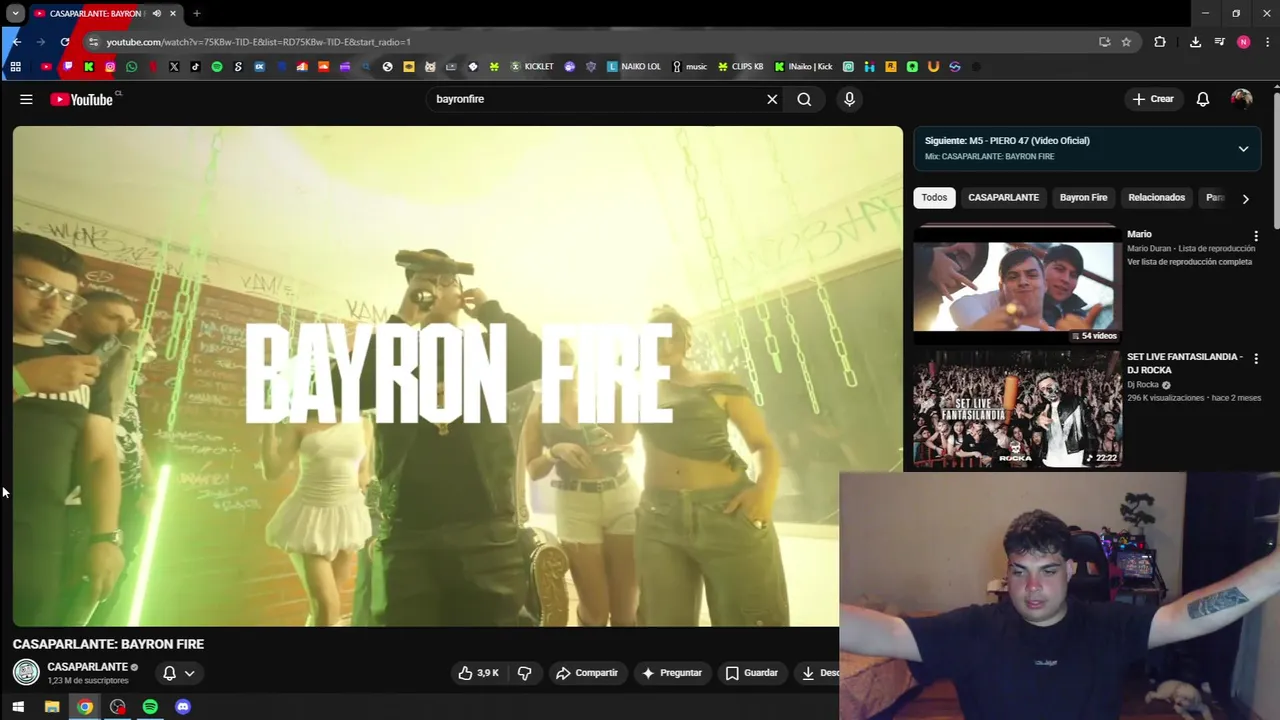1280x720 pixels.
Task: Open options for SET LIVE FANTASILANDIA video
Action: click(1256, 358)
